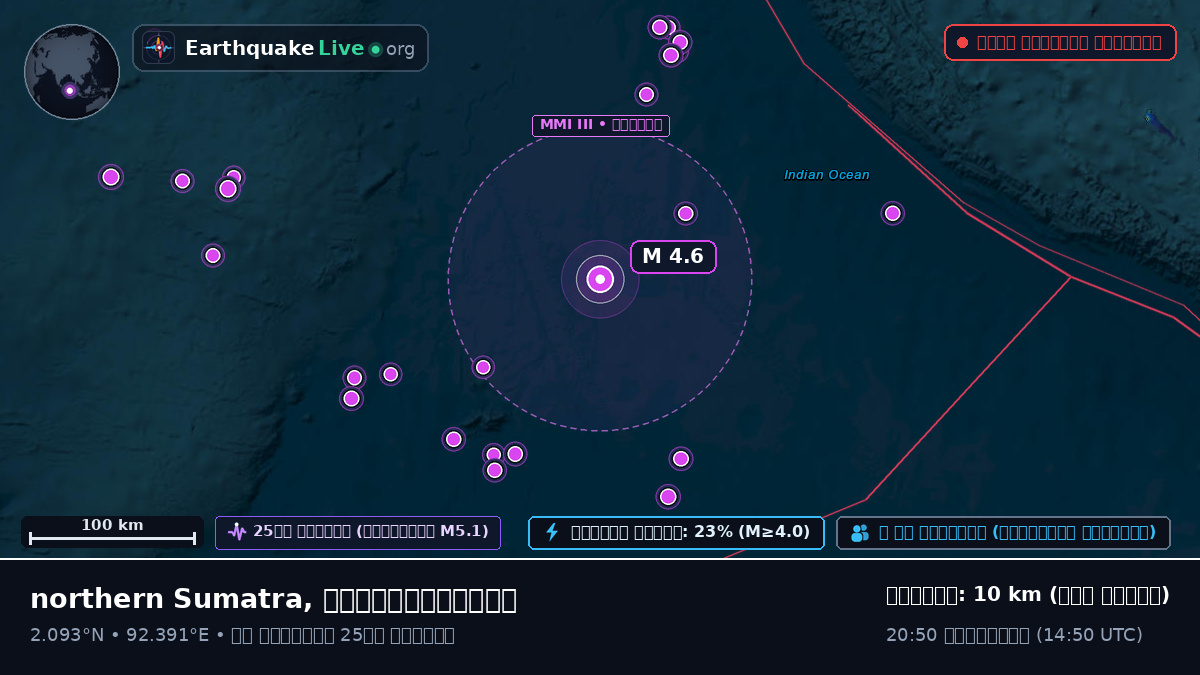Click the MMI III intensity label
Viewport: 1200px width, 675px height.
[601, 125]
